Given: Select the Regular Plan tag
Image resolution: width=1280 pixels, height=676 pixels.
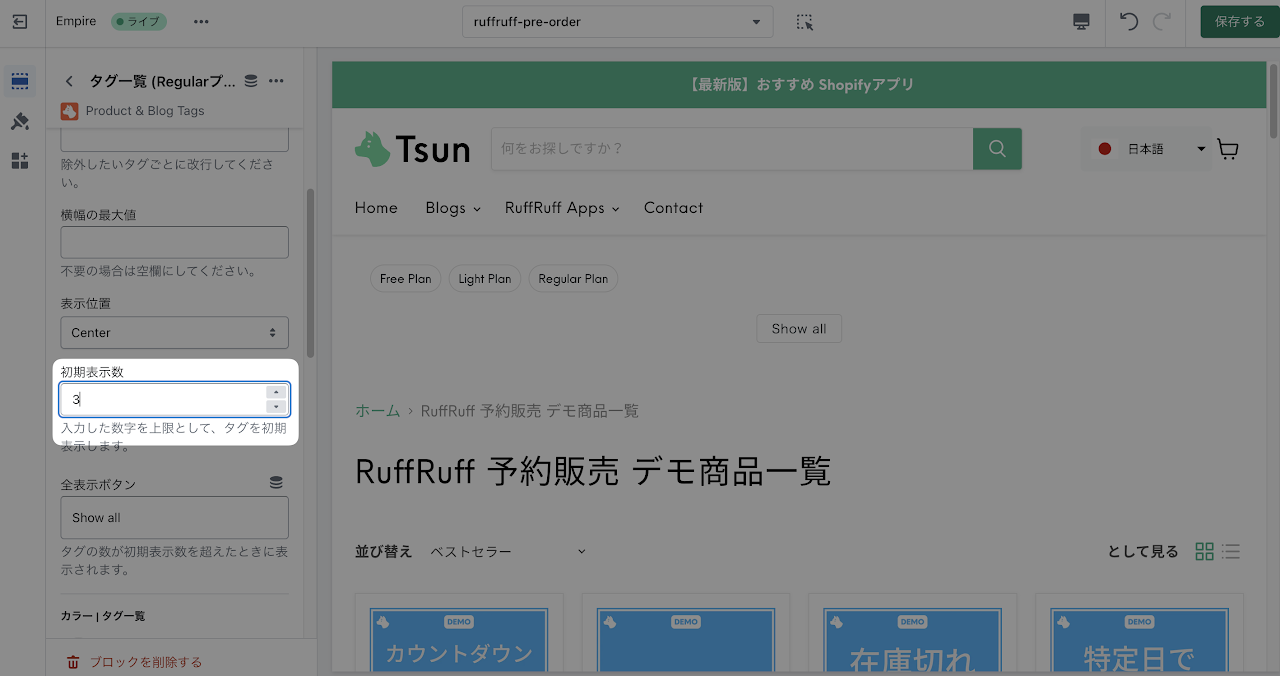Looking at the screenshot, I should click(x=573, y=279).
